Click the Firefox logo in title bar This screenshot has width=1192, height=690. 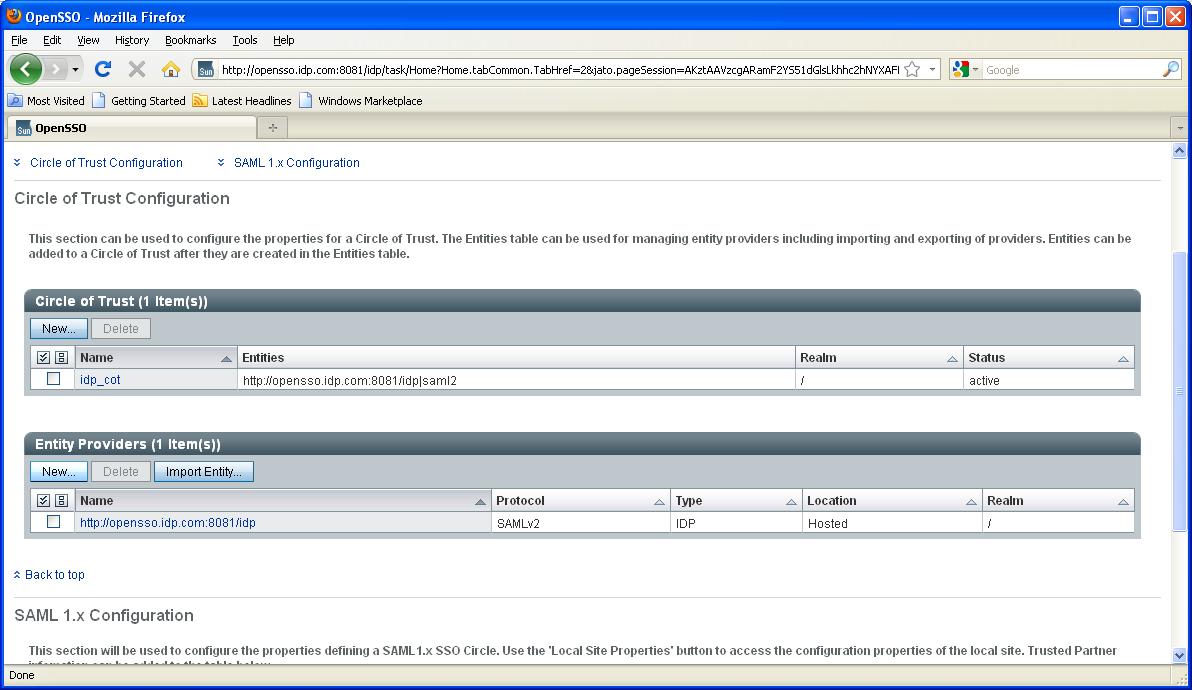14,16
